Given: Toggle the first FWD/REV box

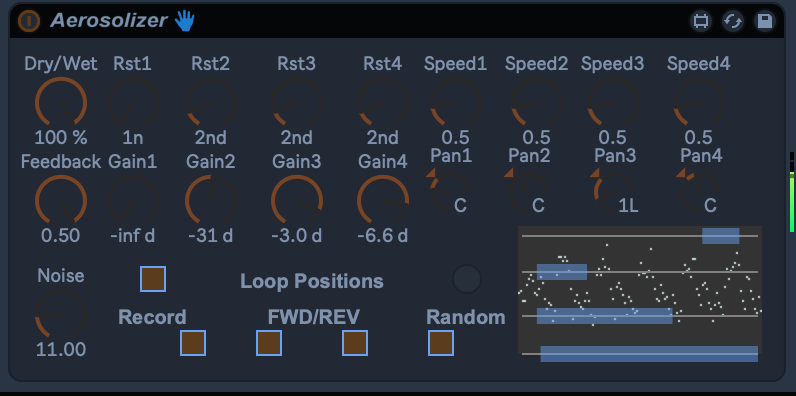Looking at the screenshot, I should tap(269, 343).
